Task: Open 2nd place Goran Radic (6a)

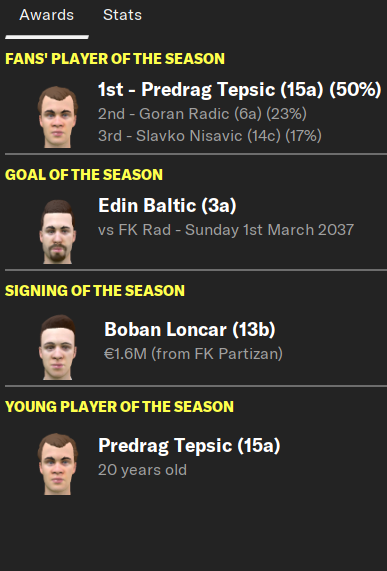Action: pyautogui.click(x=202, y=114)
